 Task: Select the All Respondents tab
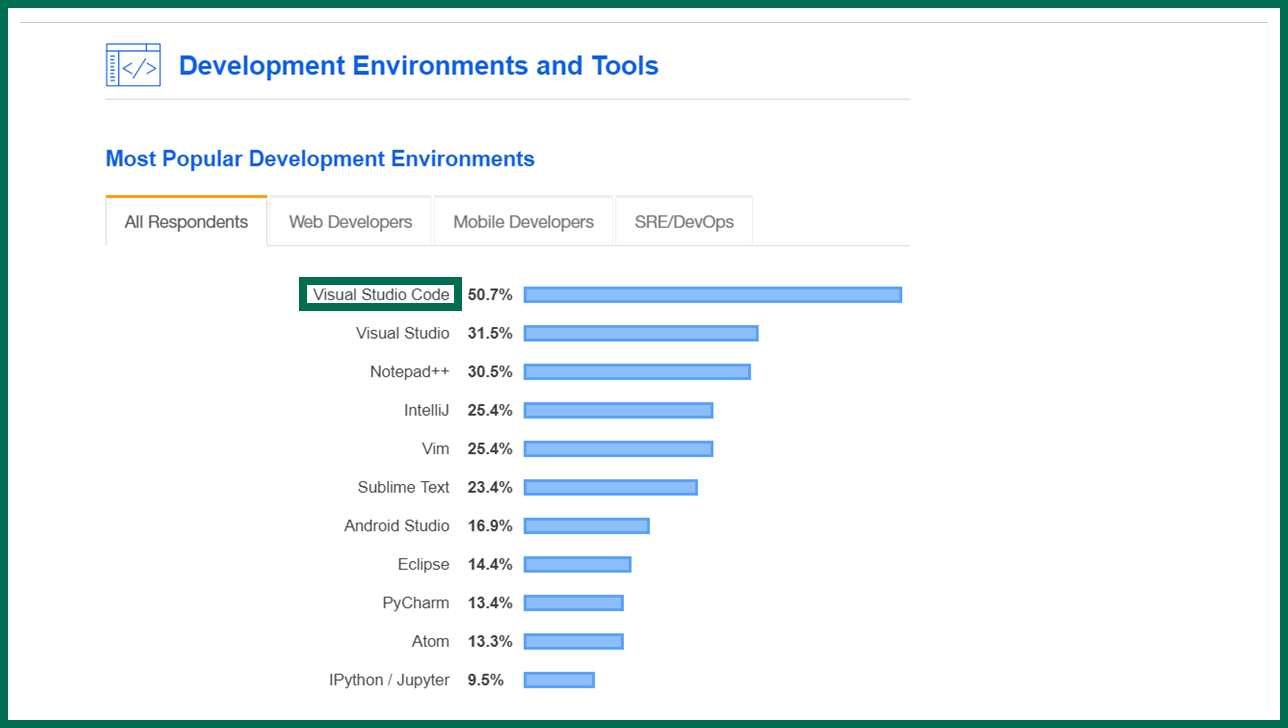[186, 222]
